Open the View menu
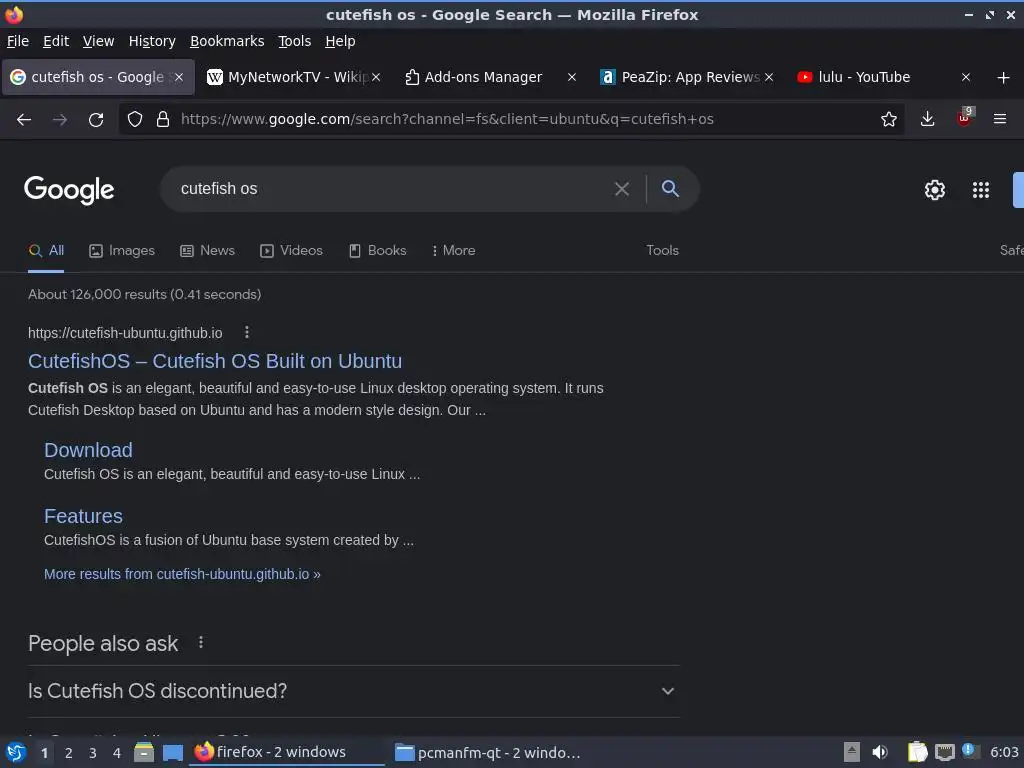Screen dimensions: 1024x768 (x=98, y=41)
